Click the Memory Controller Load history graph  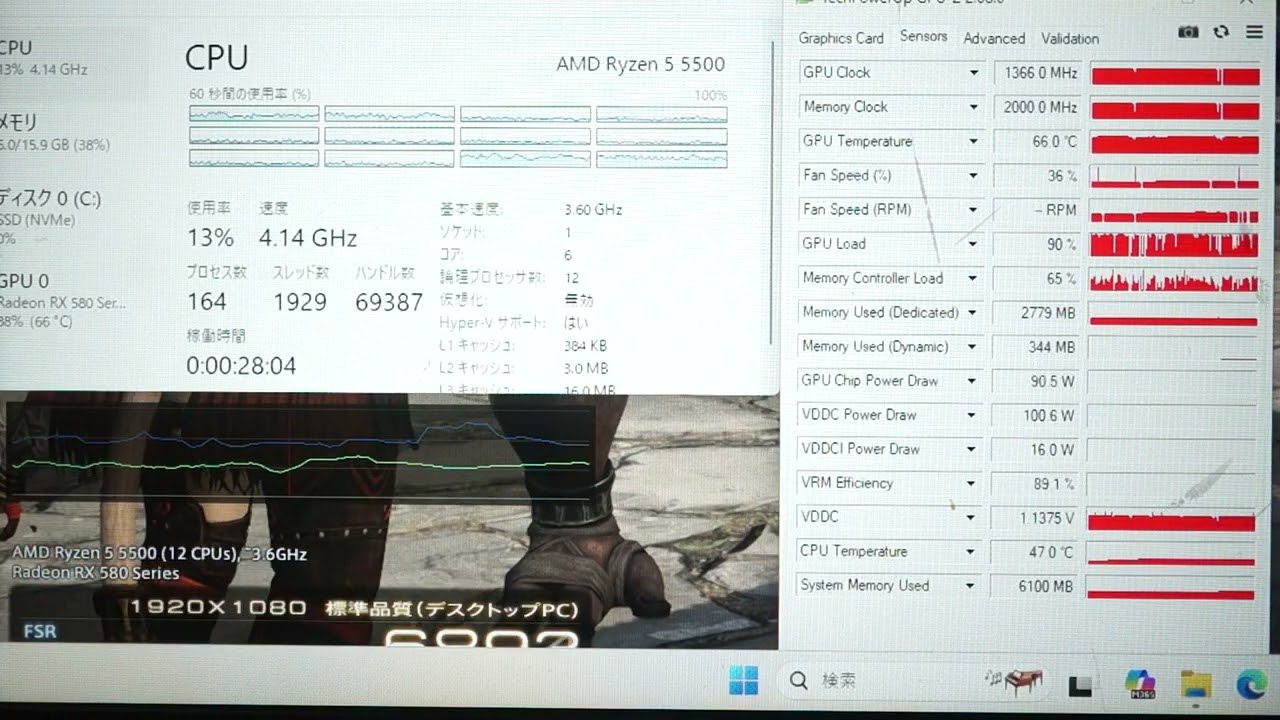click(x=1174, y=279)
